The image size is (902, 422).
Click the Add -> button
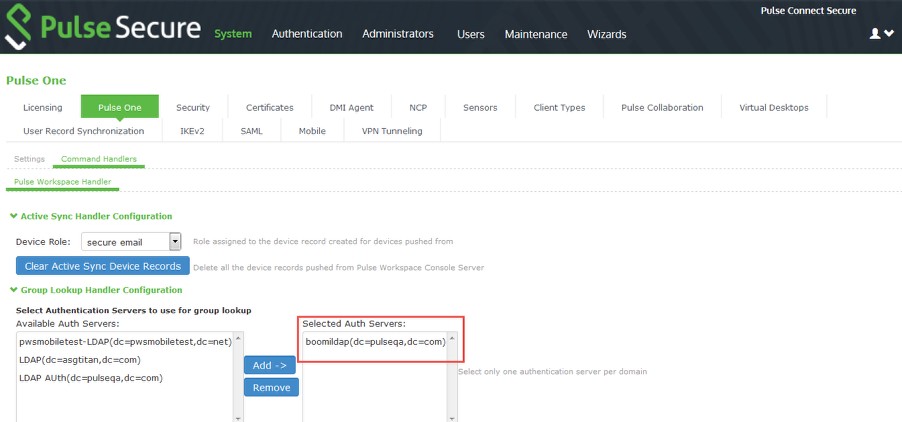tap(270, 365)
